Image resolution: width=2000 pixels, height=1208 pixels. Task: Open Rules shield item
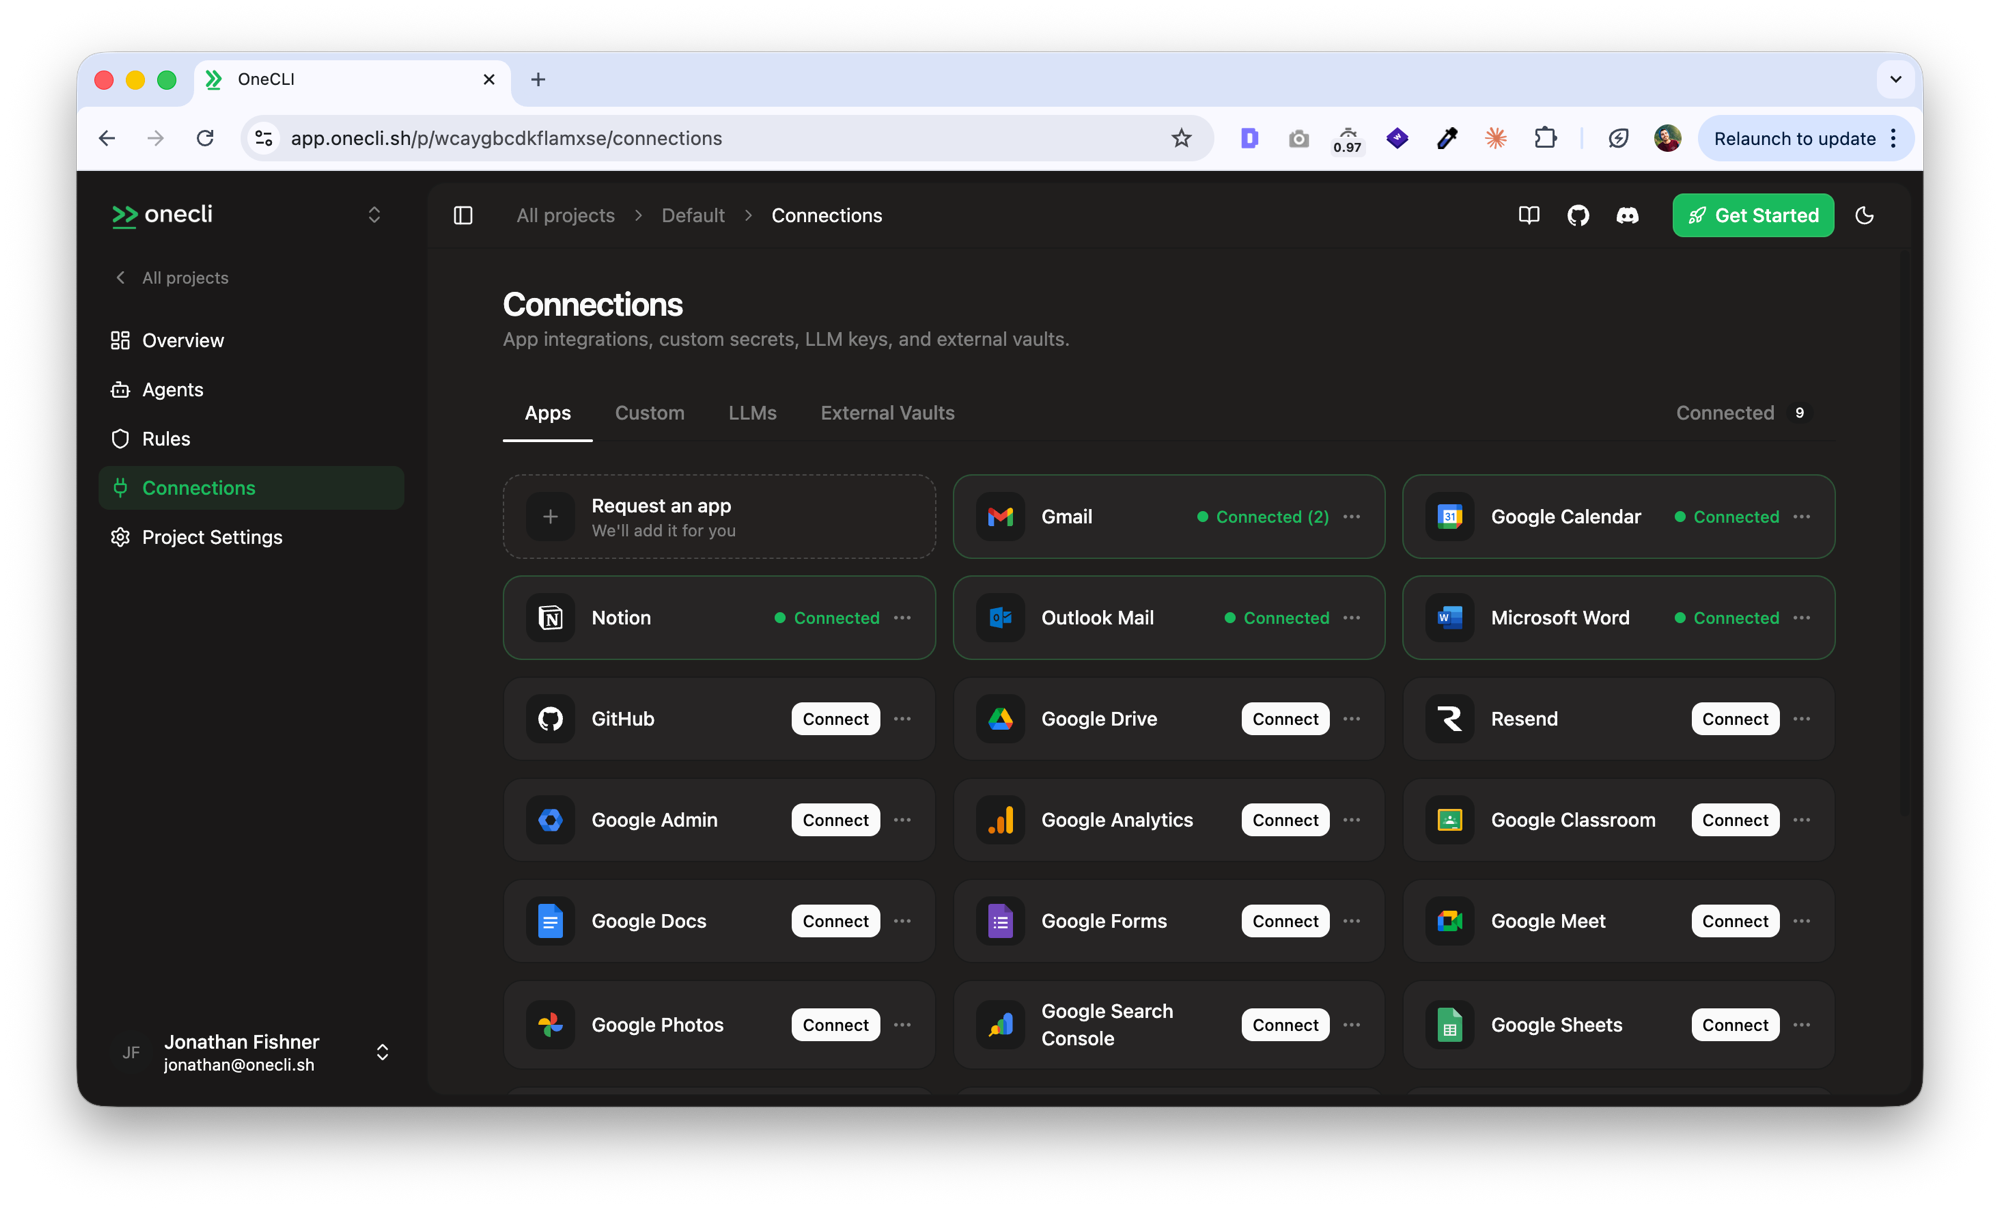[251, 438]
